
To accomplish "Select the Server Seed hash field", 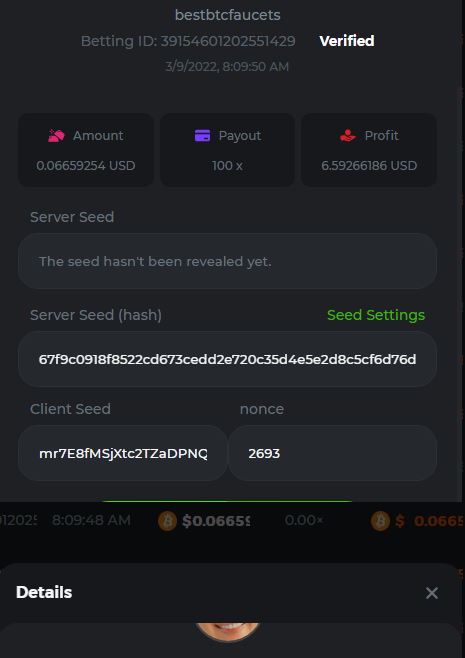I will pos(227,359).
